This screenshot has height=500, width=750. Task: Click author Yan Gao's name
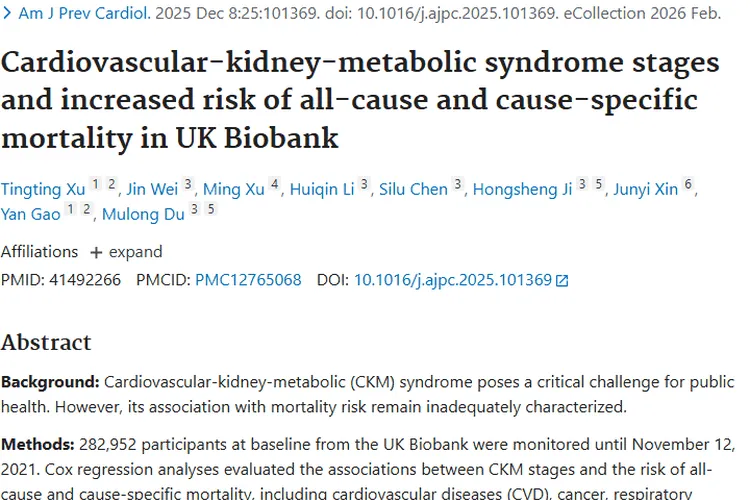click(31, 215)
